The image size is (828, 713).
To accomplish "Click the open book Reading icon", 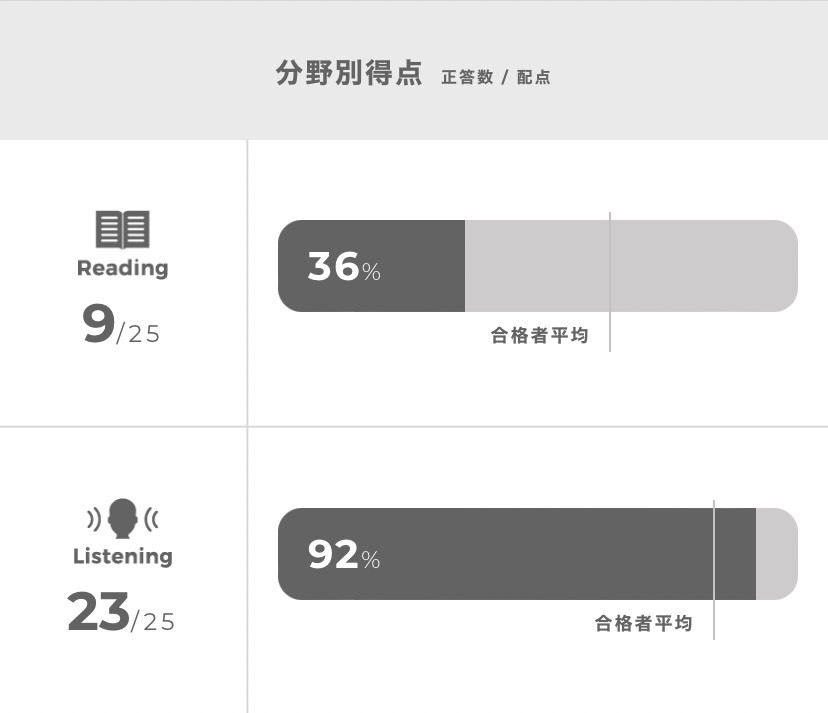I will [123, 229].
